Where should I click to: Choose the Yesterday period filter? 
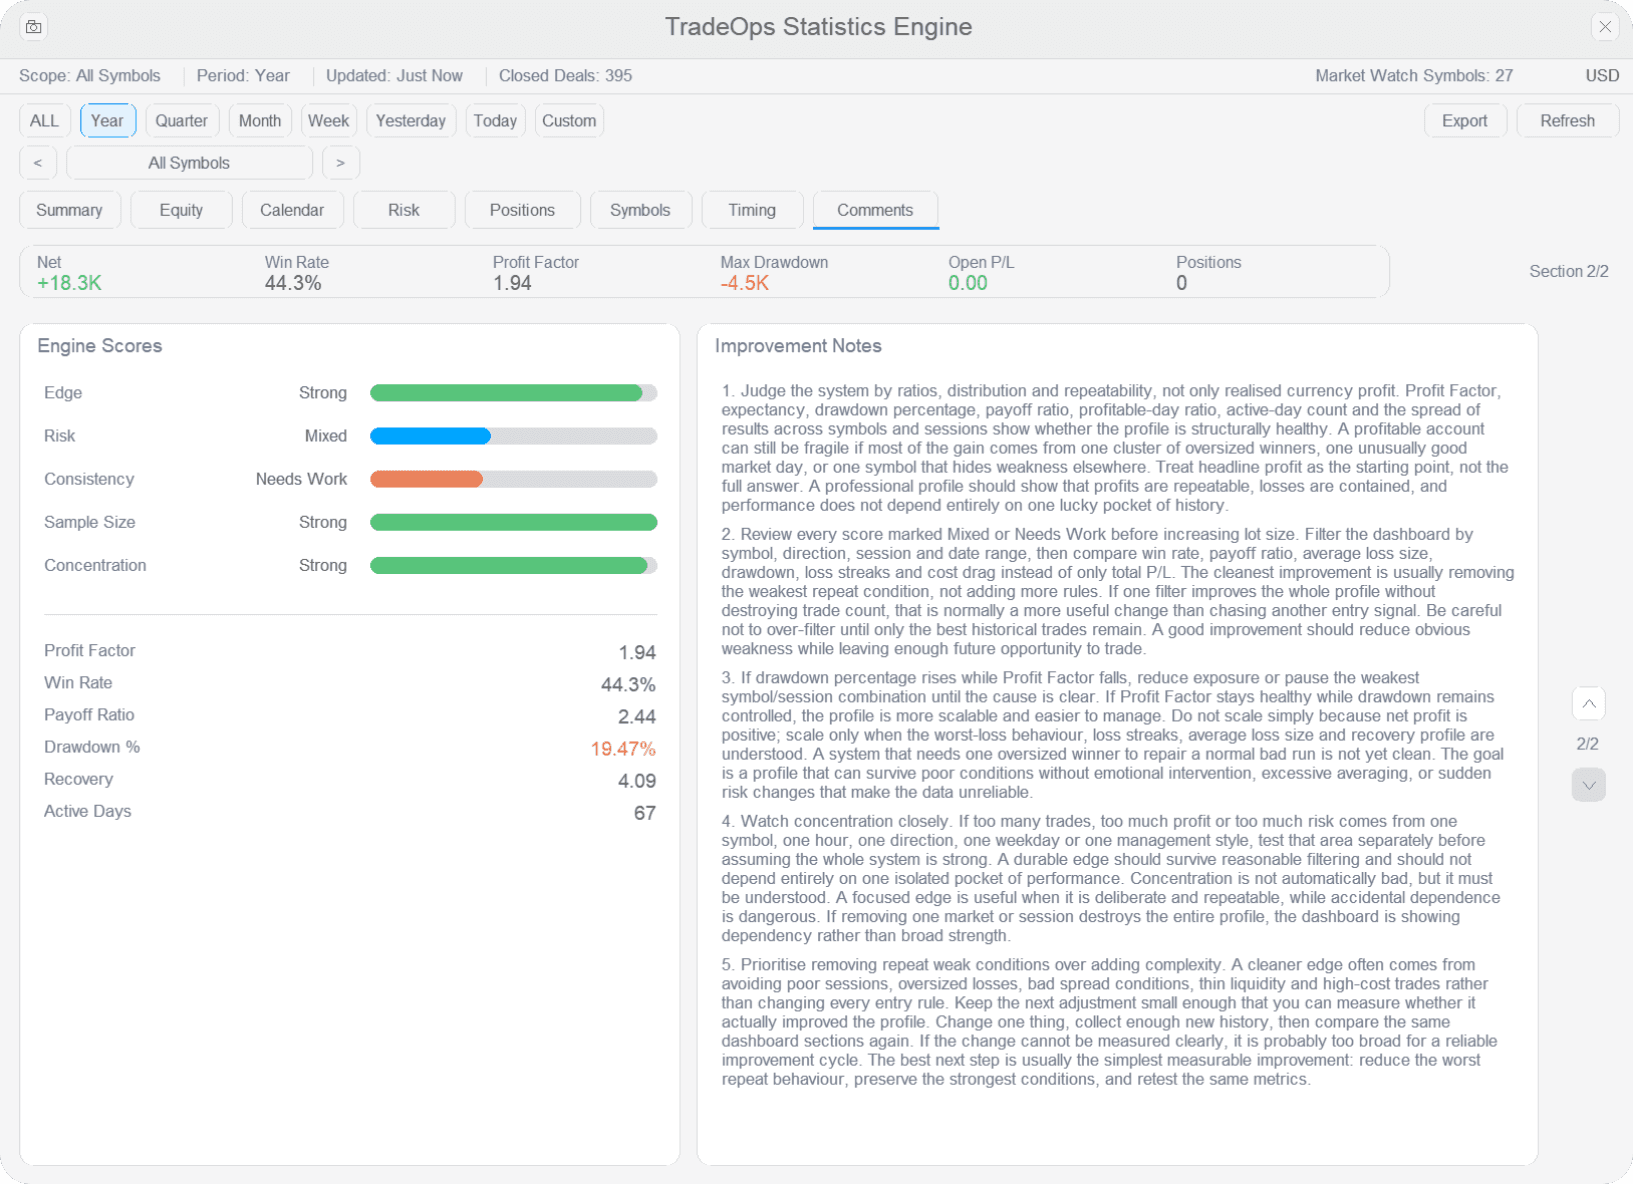click(411, 121)
